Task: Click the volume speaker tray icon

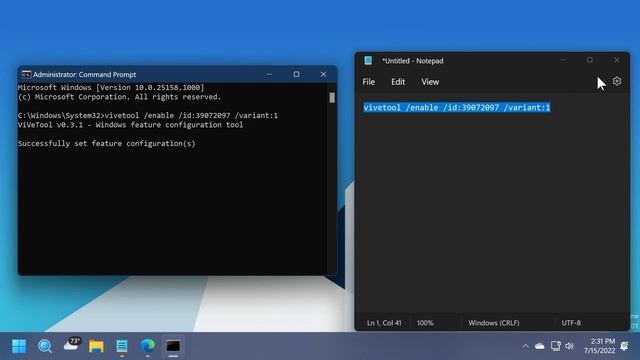Action: (x=569, y=346)
